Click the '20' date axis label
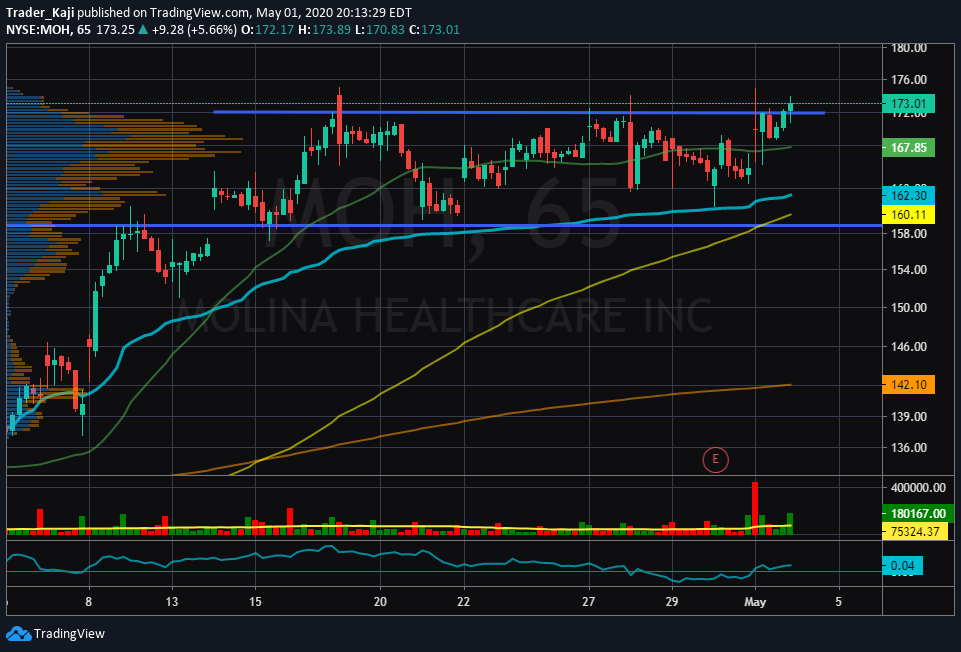The image size is (961, 652). click(x=381, y=602)
